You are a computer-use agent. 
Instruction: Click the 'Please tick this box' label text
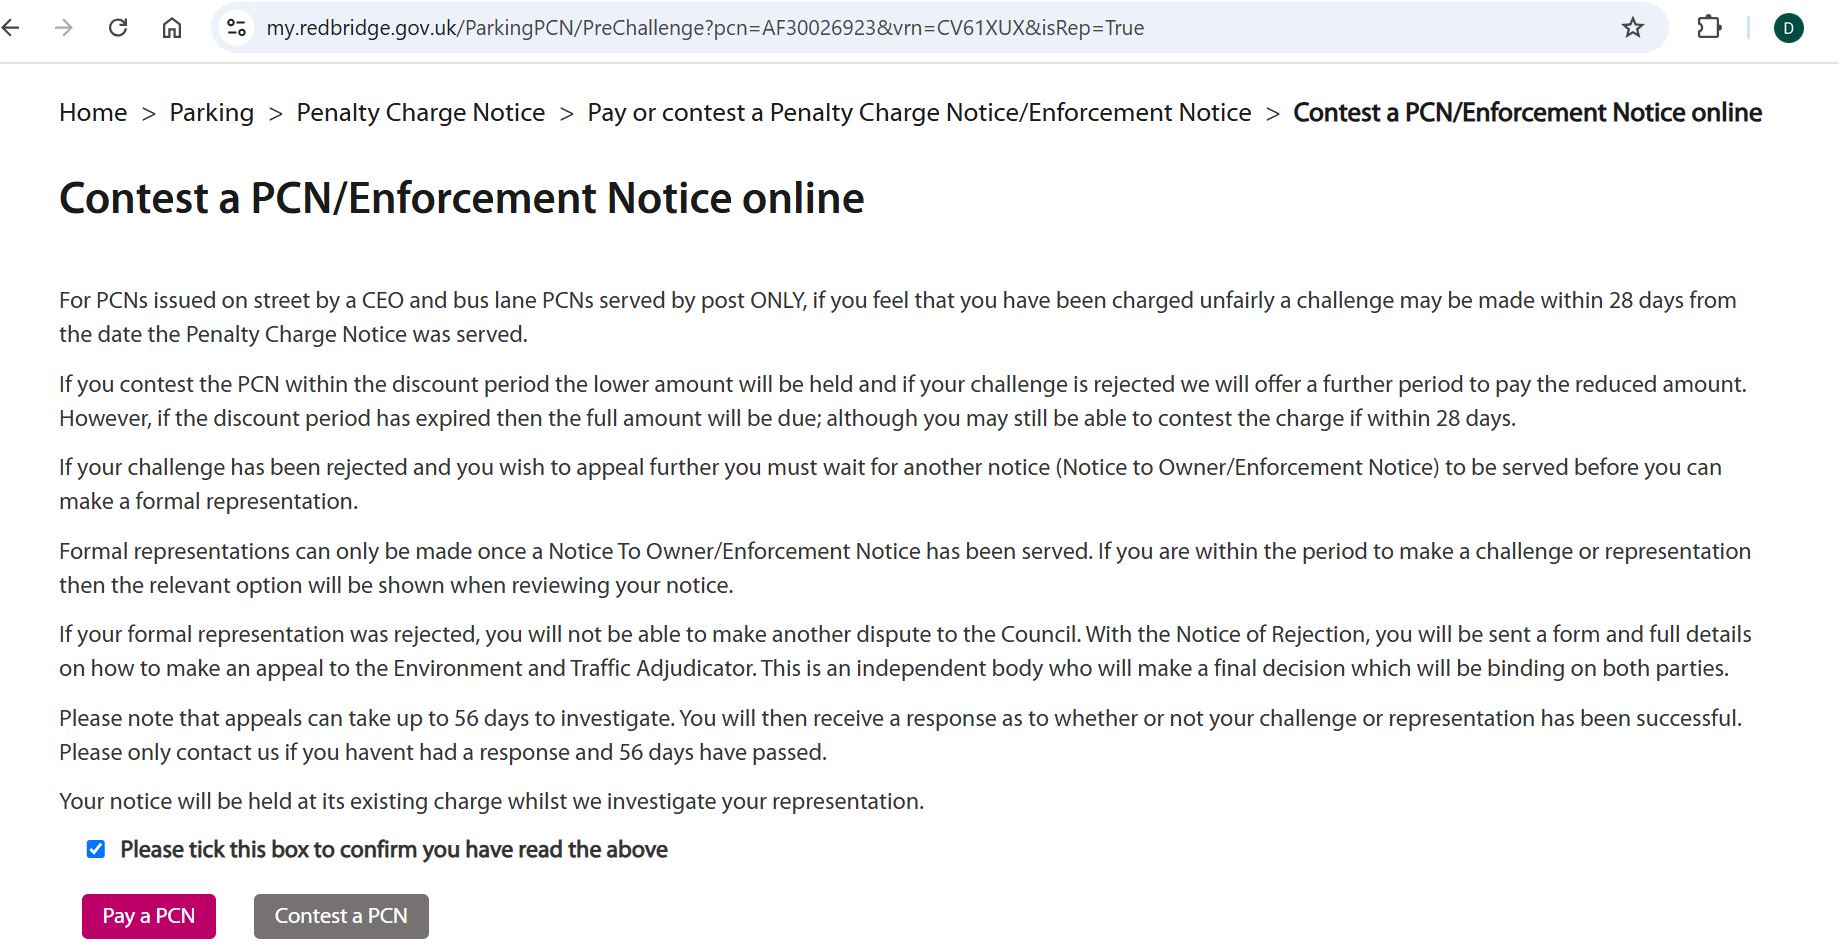394,850
